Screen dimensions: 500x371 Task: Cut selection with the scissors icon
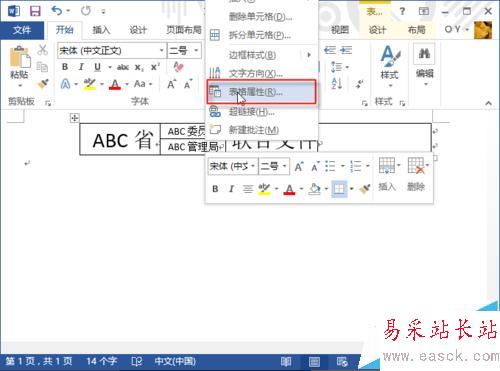click(42, 50)
